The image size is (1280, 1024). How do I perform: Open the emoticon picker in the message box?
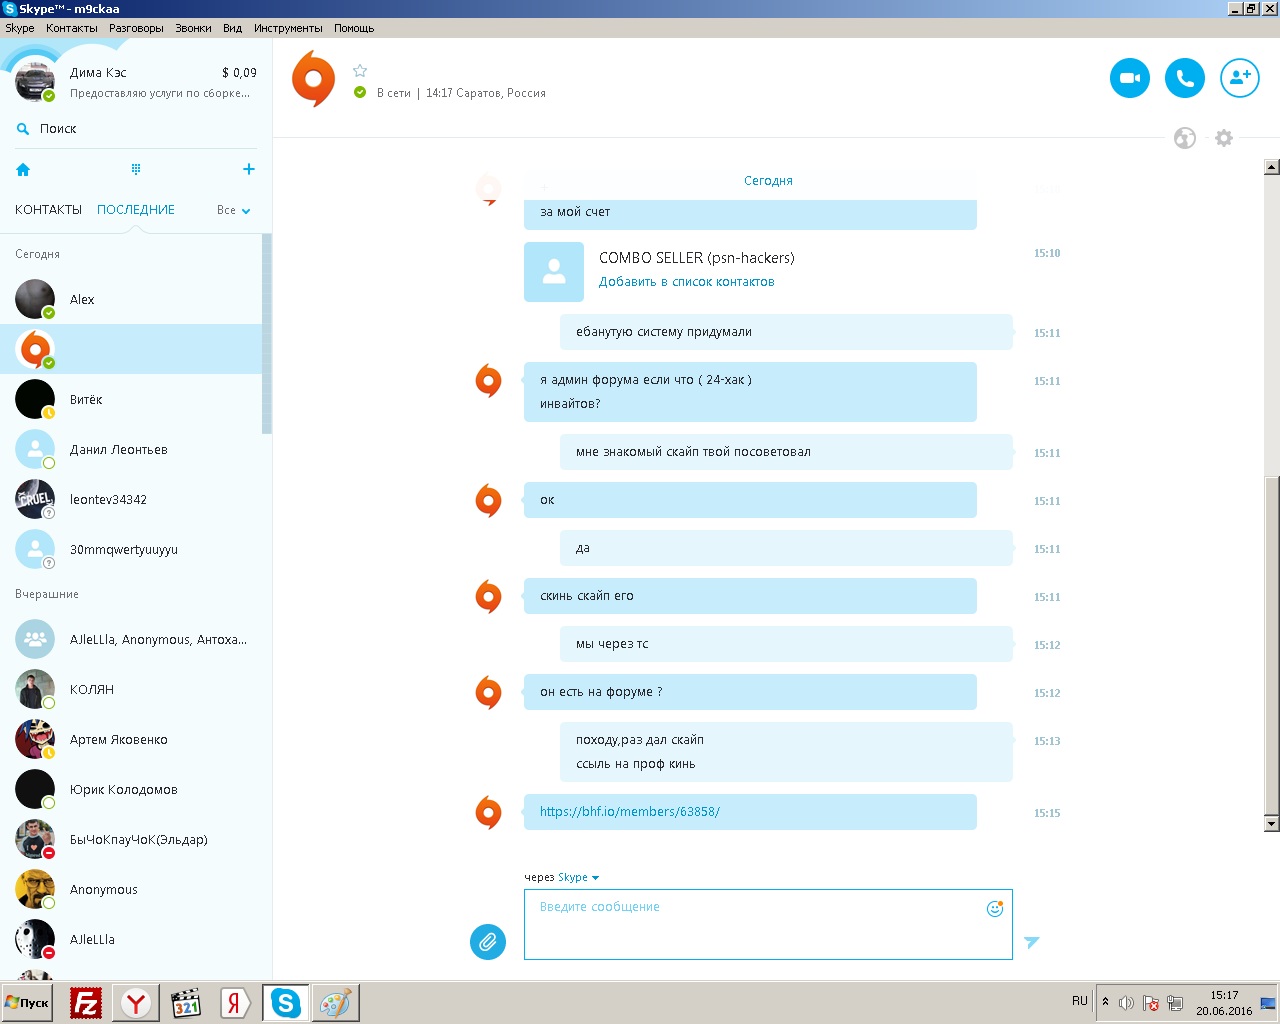point(995,908)
